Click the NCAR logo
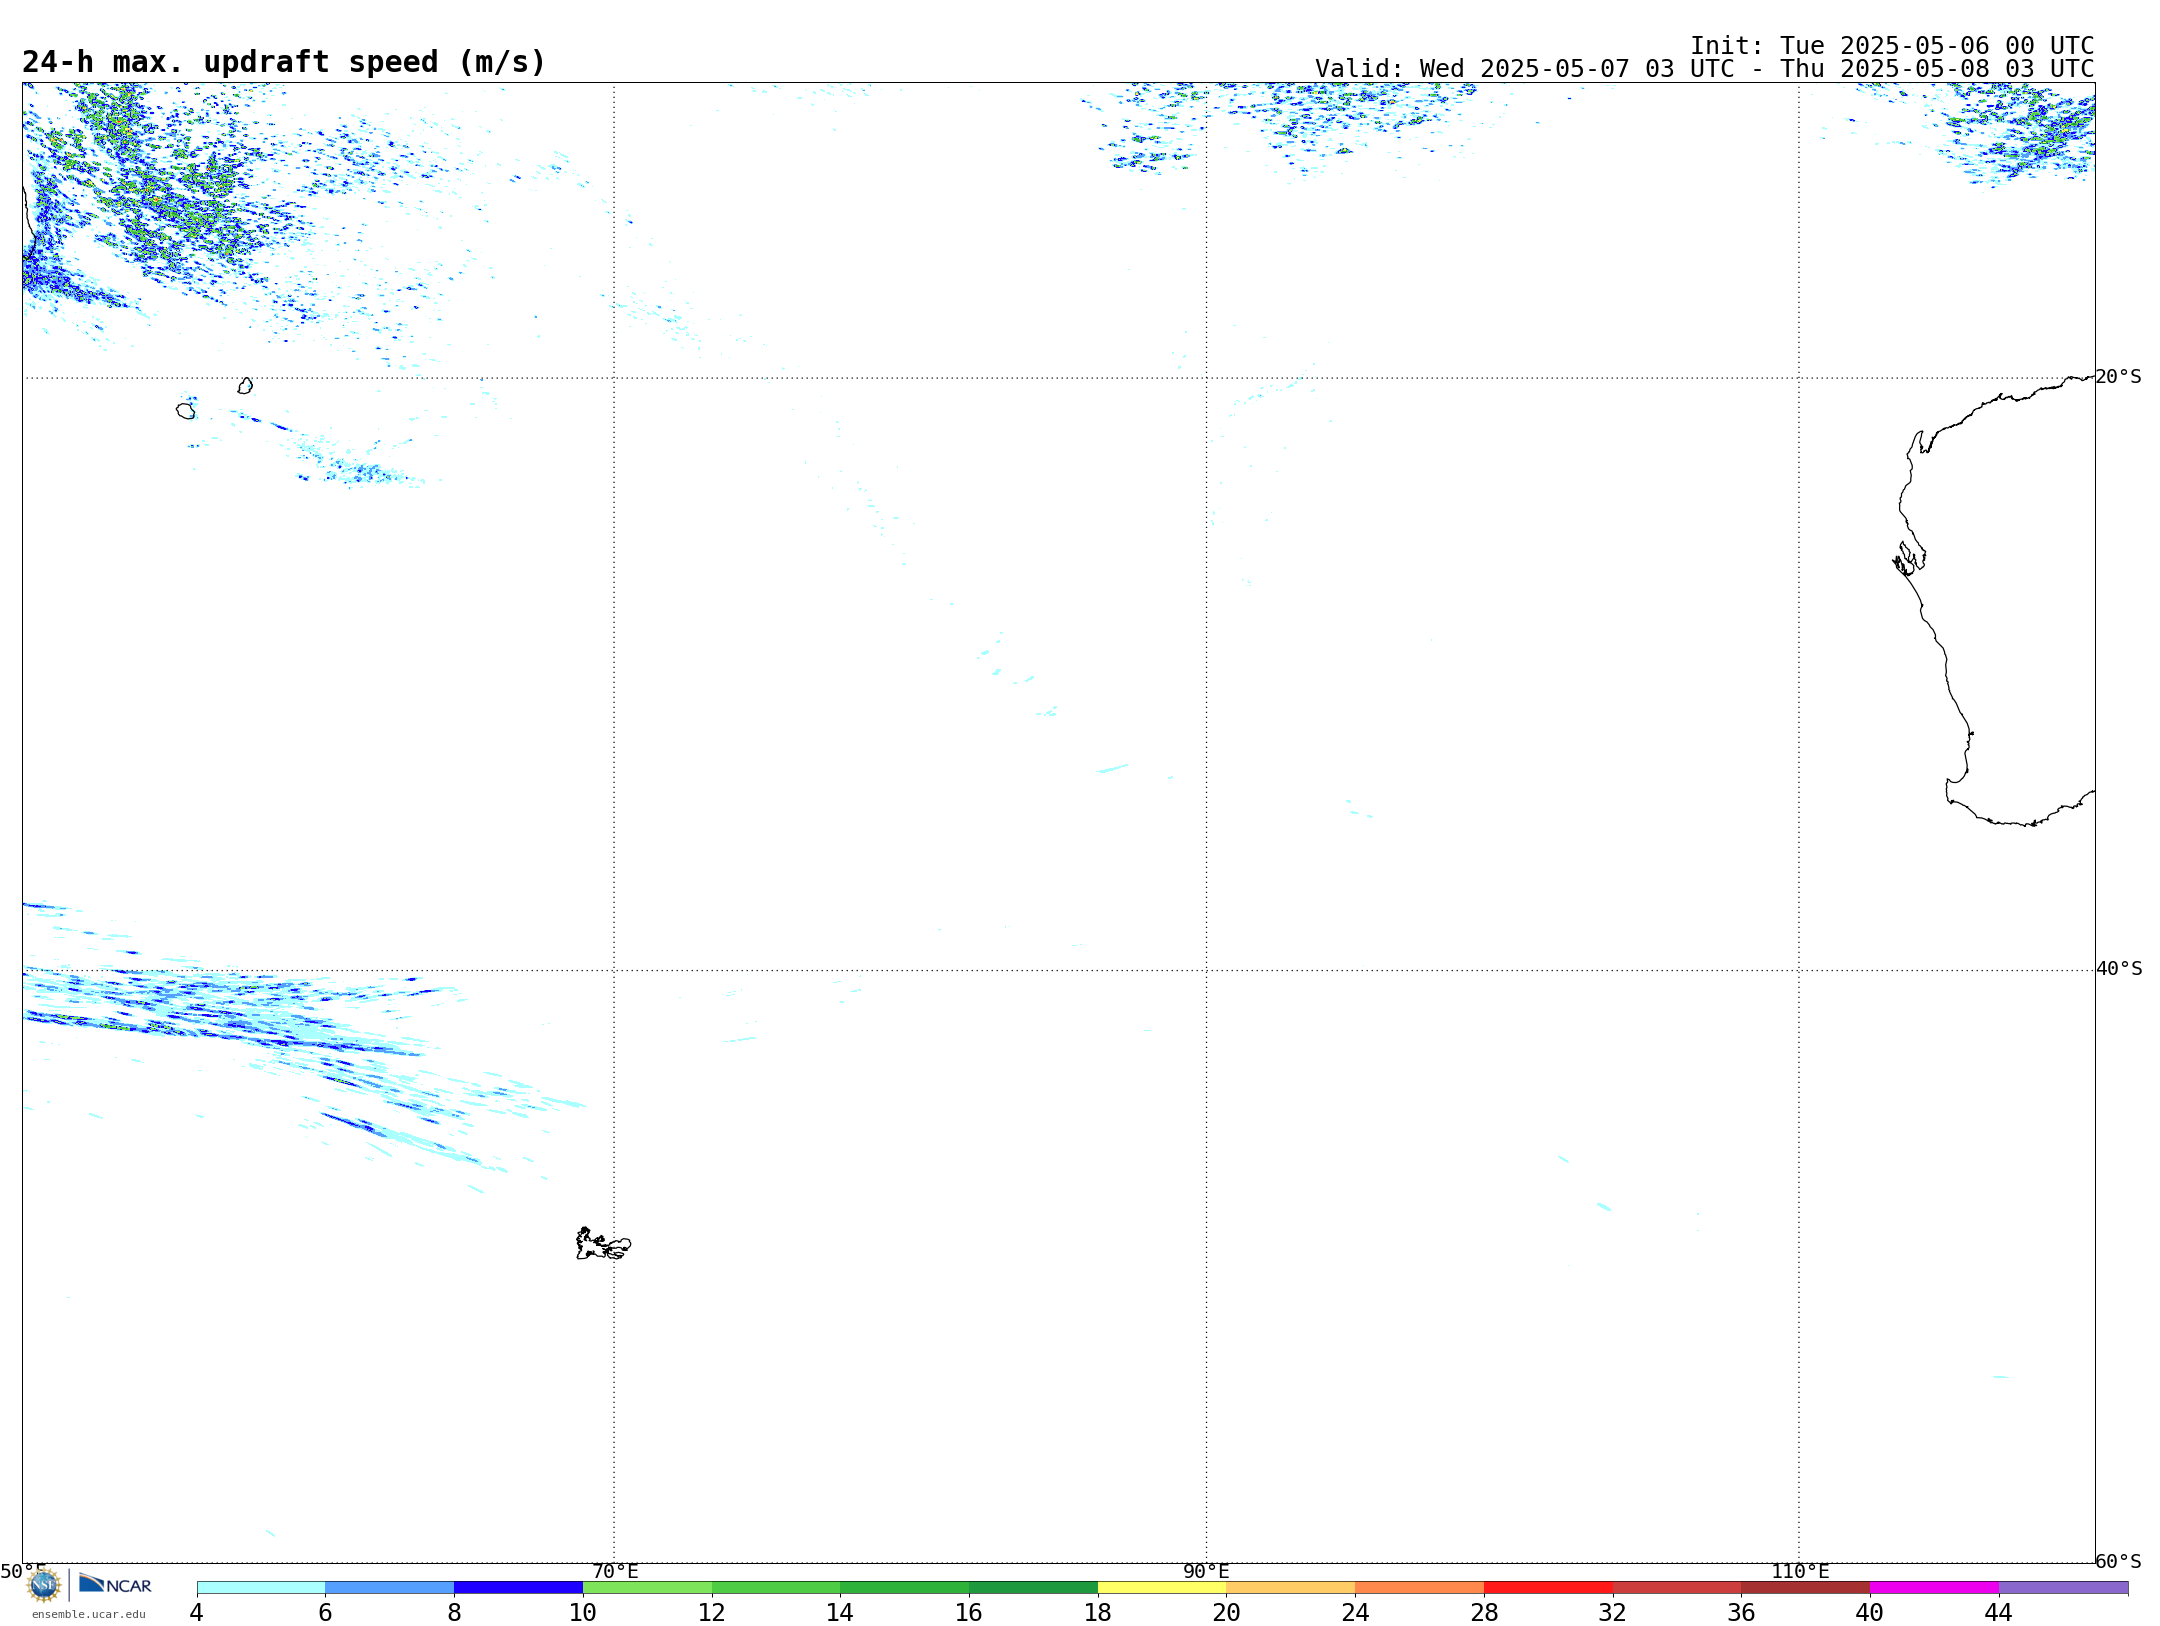 coord(115,1584)
